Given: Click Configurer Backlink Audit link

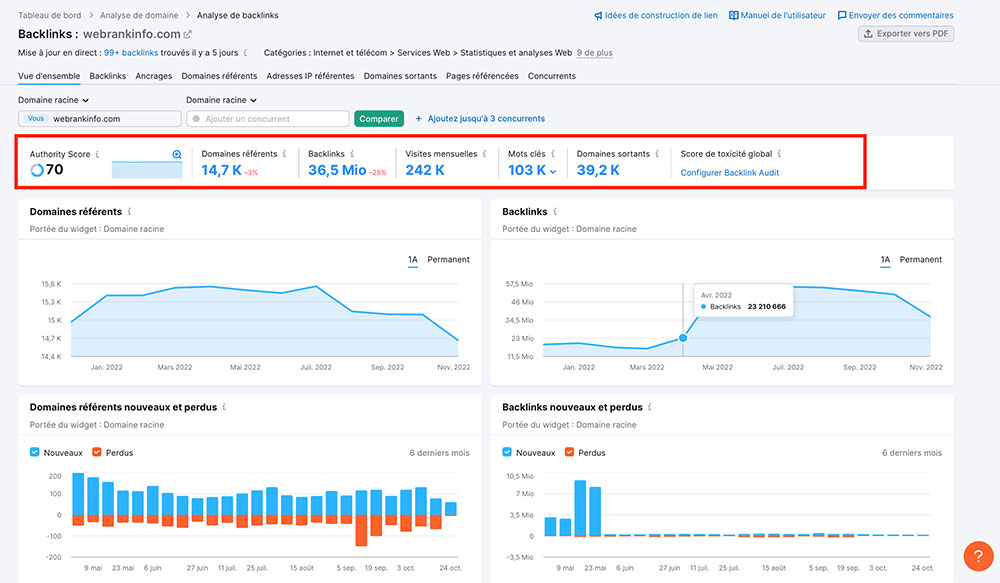Looking at the screenshot, I should coord(730,173).
